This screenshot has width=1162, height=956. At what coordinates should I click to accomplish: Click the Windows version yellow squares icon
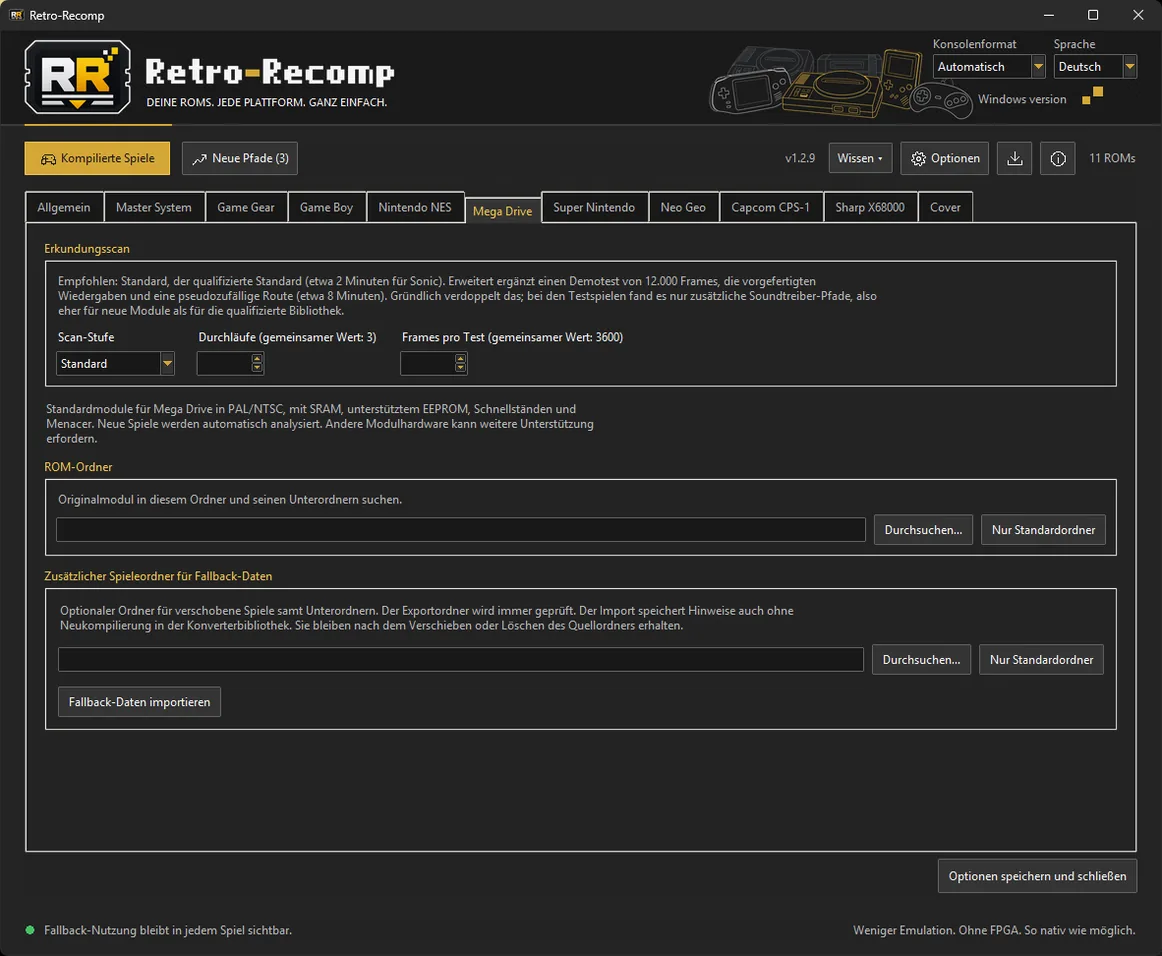coord(1092,96)
